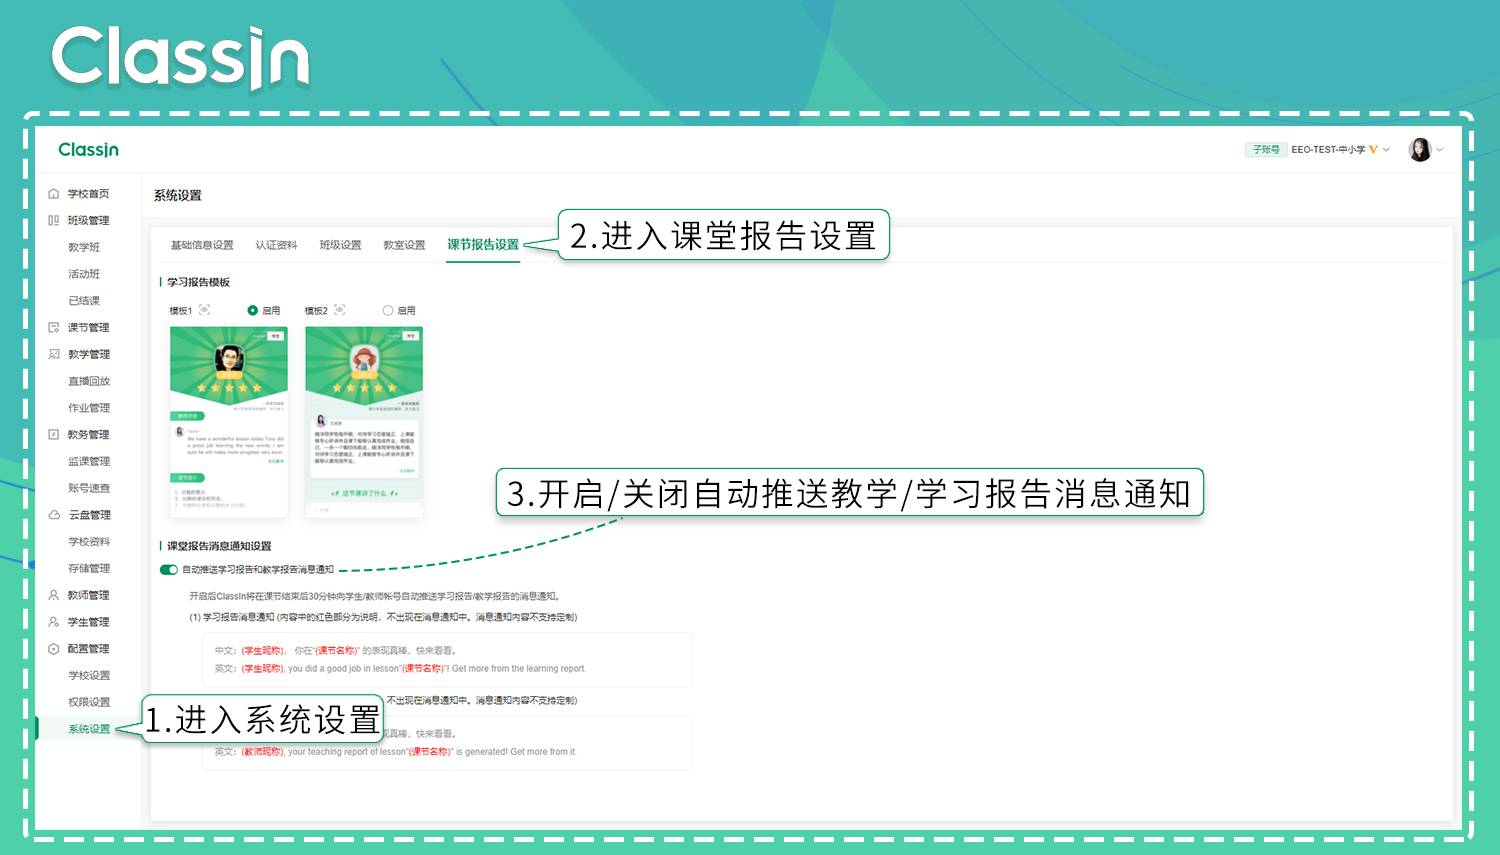Screen dimensions: 1500x855
Task: Click the 模板2 label text
Action: (x=316, y=311)
